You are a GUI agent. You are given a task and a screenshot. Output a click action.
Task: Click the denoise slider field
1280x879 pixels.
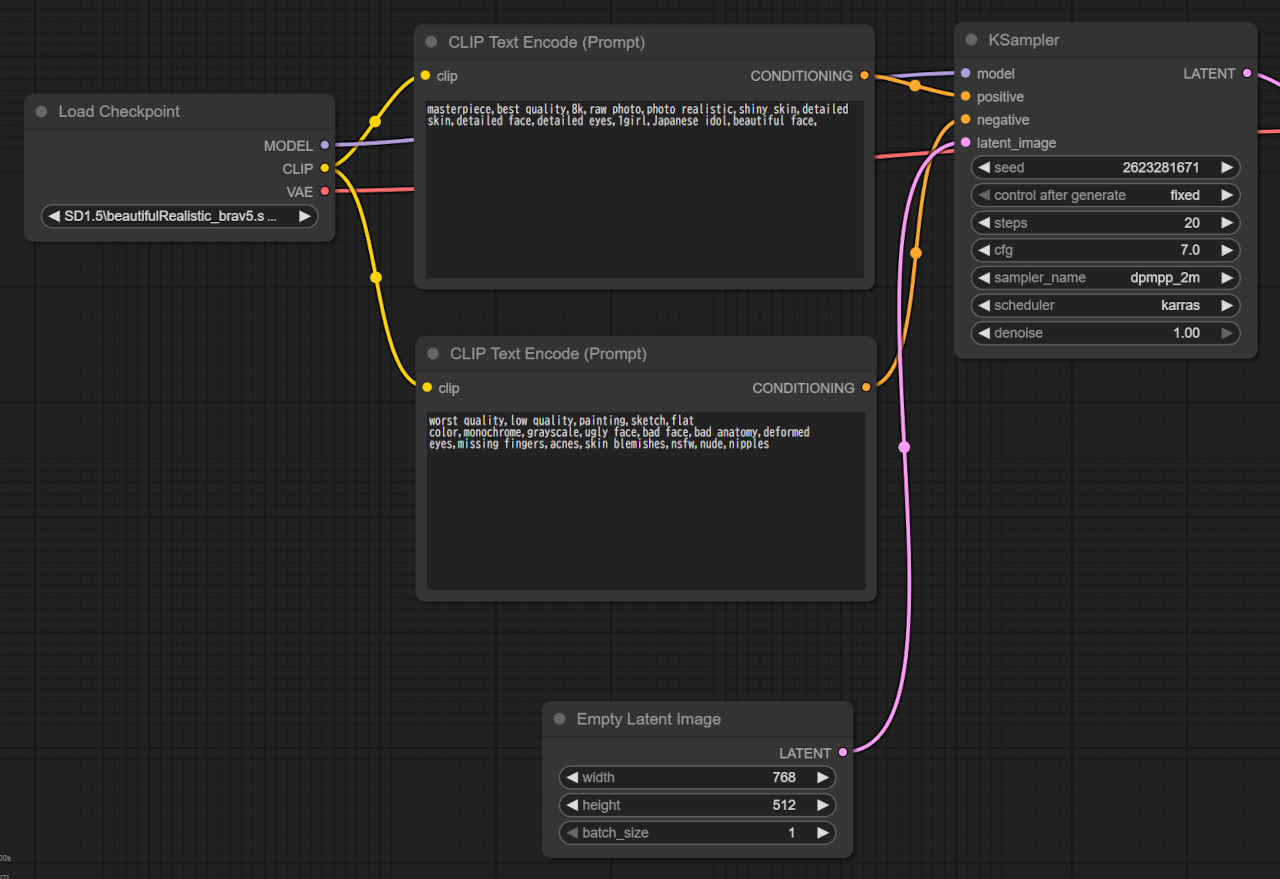click(x=1105, y=333)
